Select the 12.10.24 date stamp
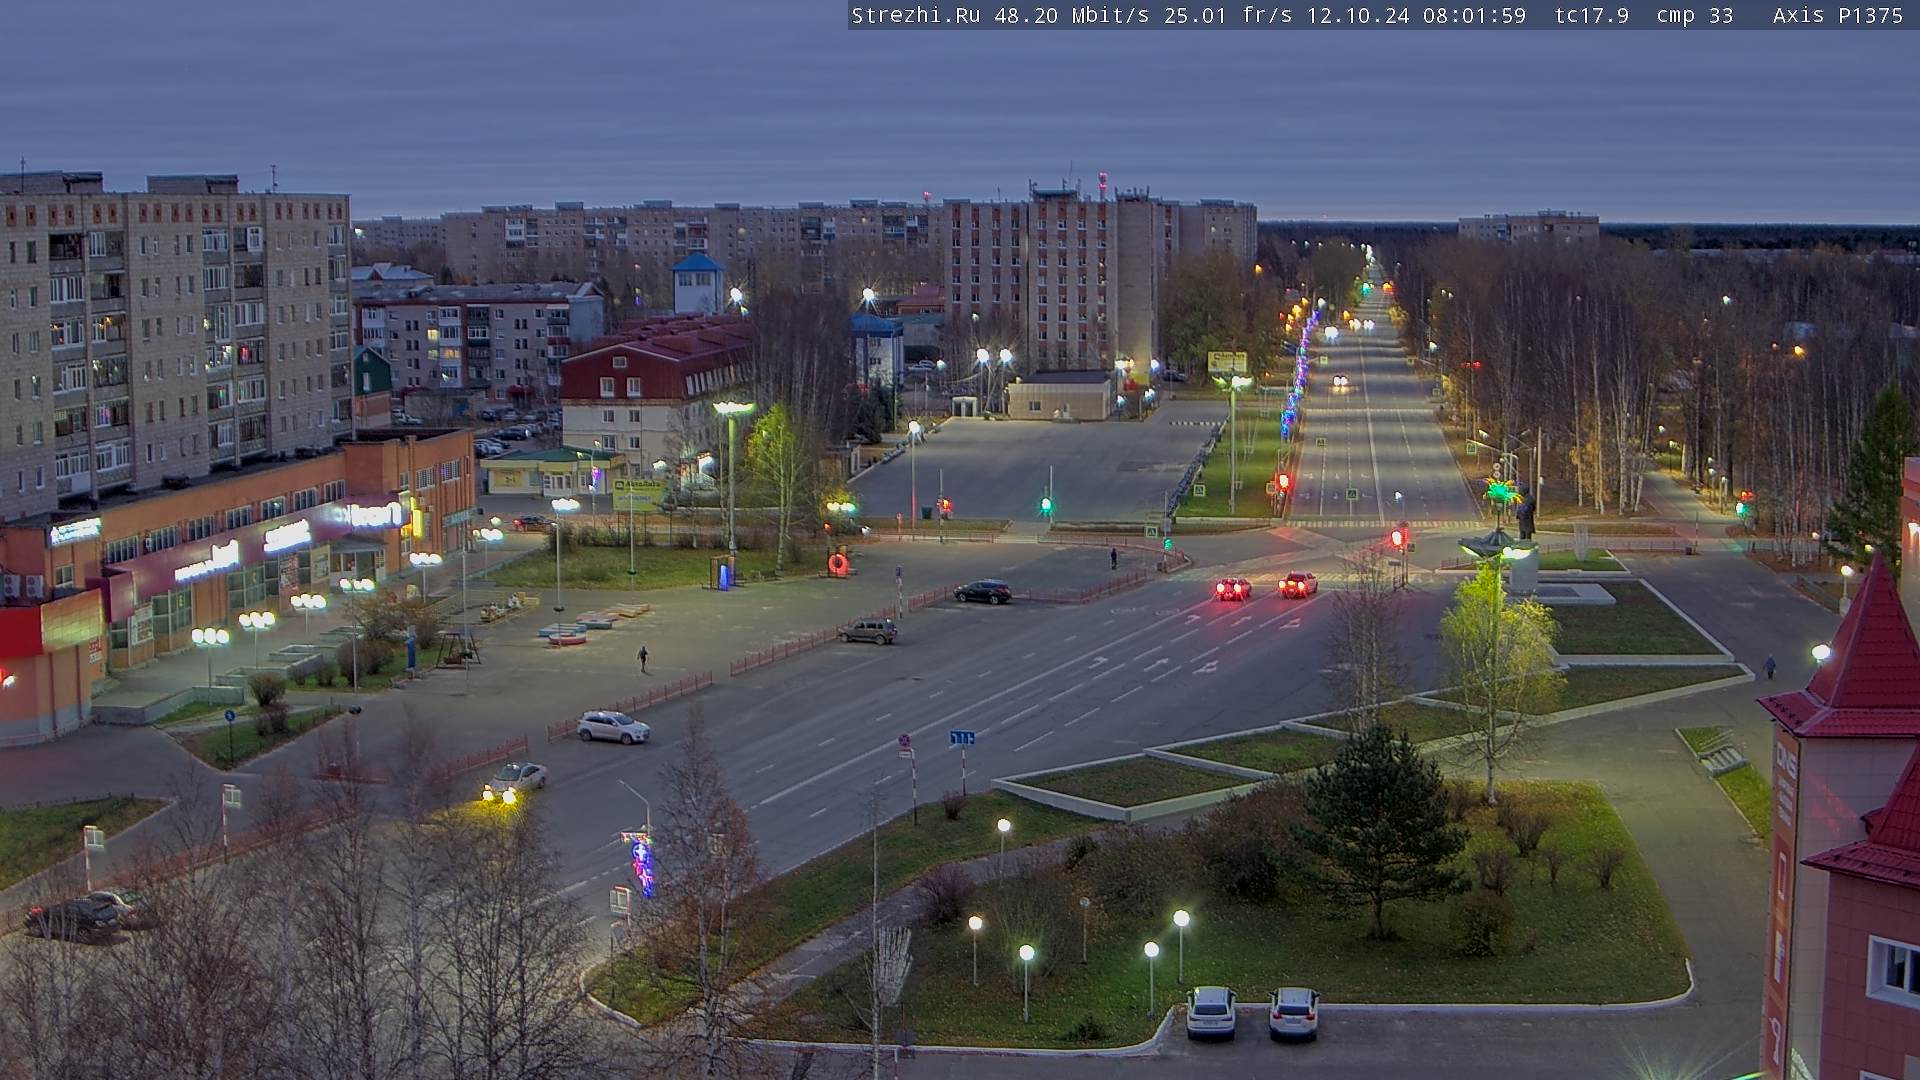This screenshot has width=1920, height=1080. [1357, 15]
